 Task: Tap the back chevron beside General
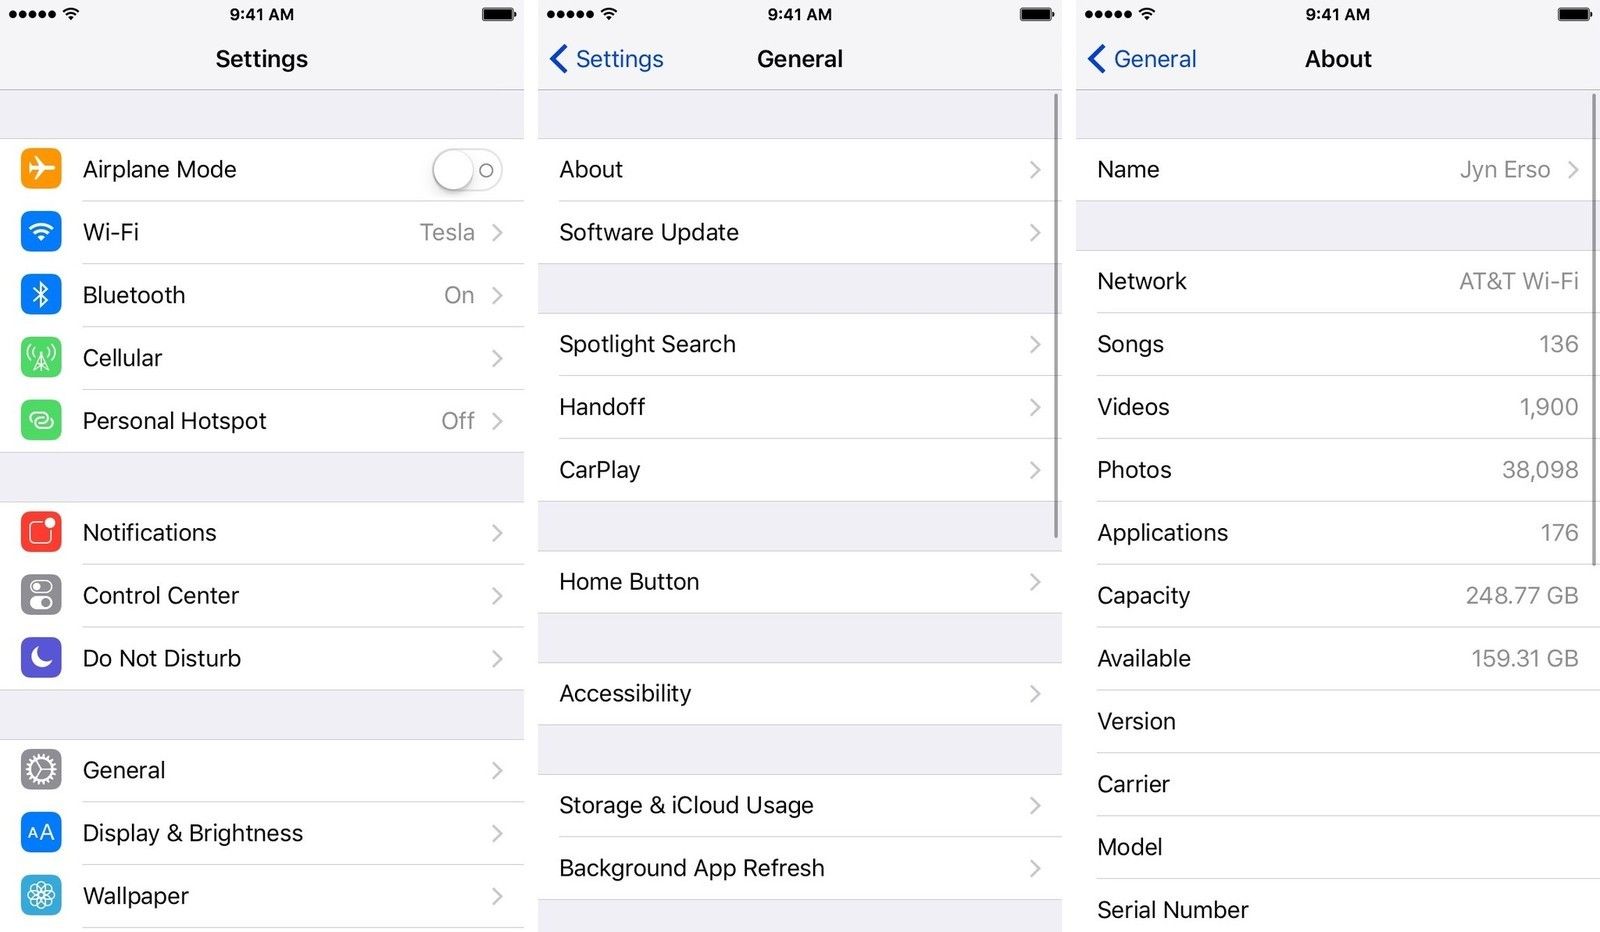(1097, 59)
